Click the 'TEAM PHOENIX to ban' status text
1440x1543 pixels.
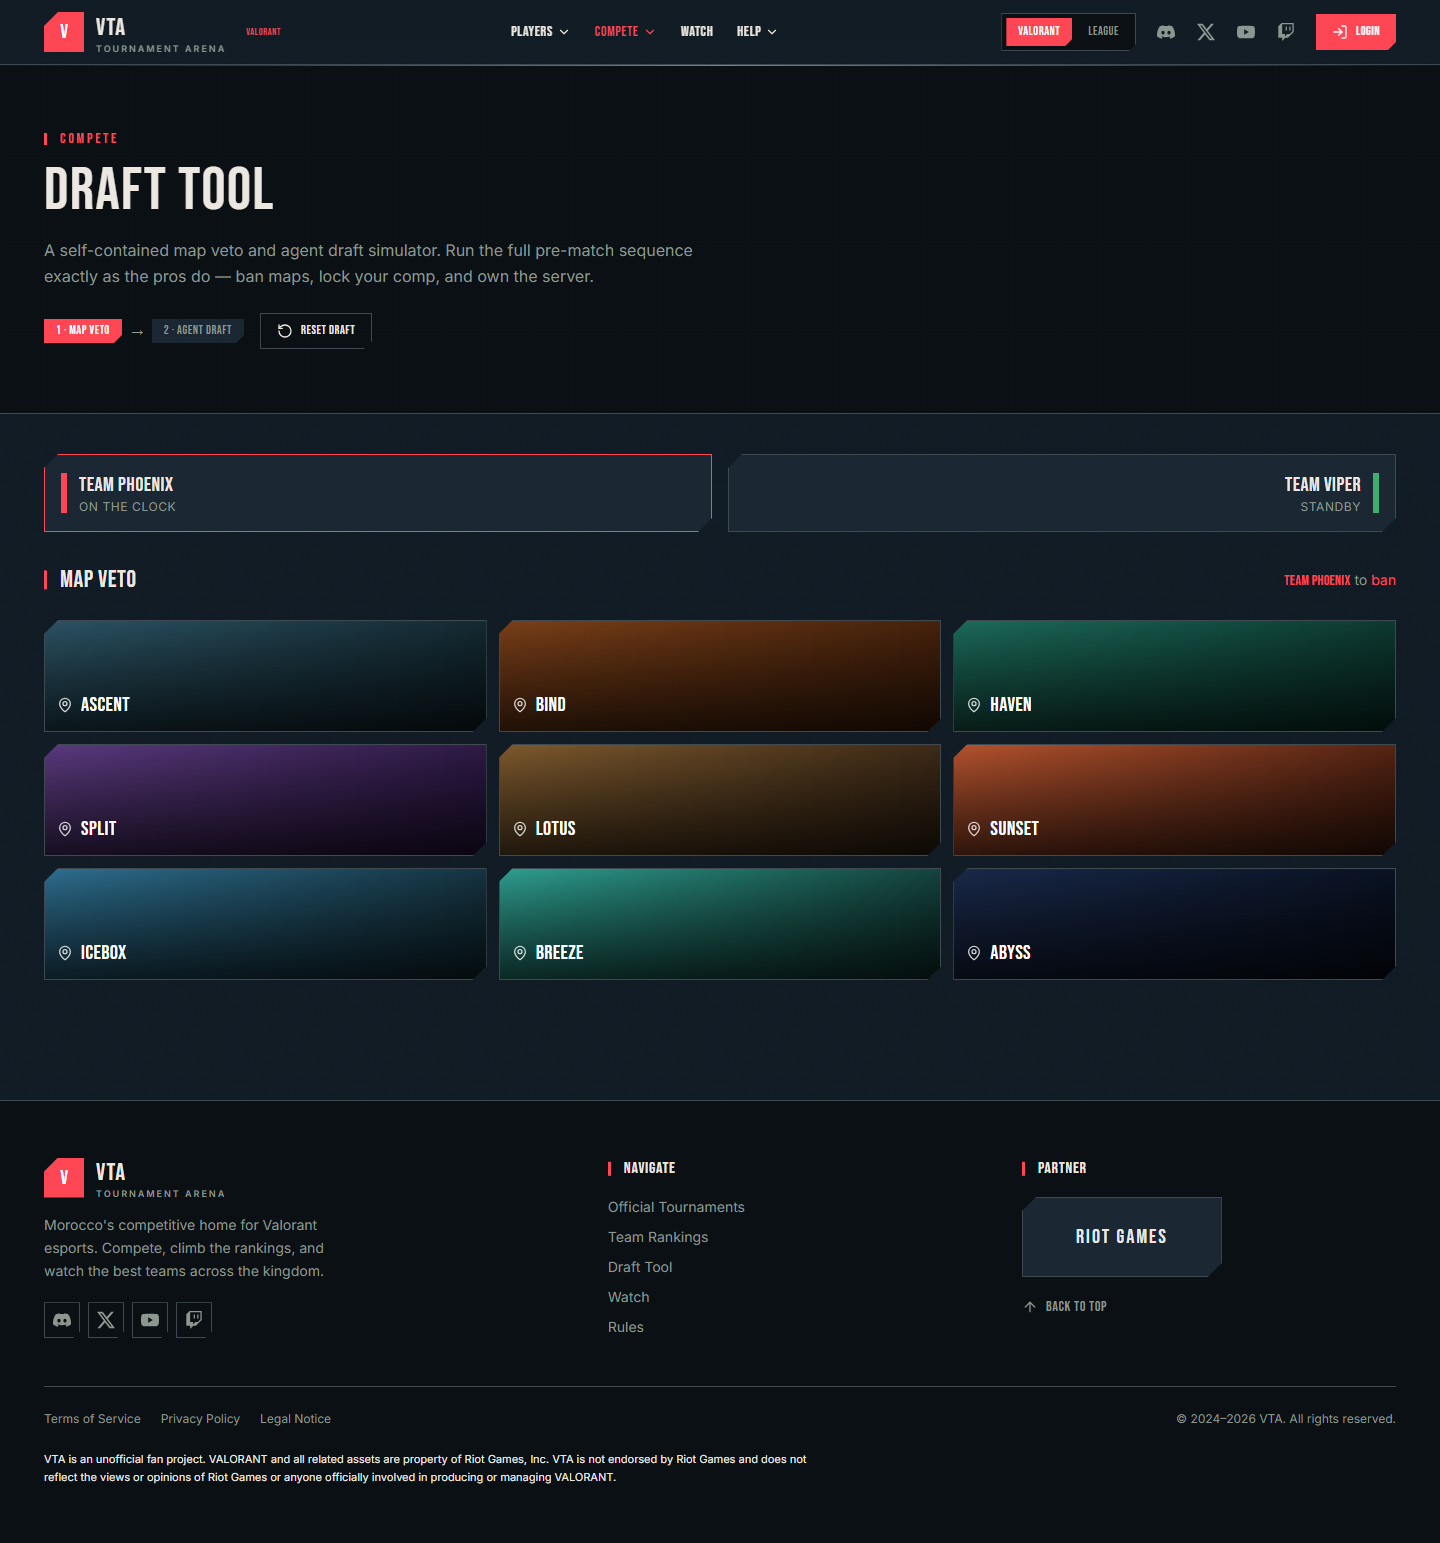(x=1340, y=580)
